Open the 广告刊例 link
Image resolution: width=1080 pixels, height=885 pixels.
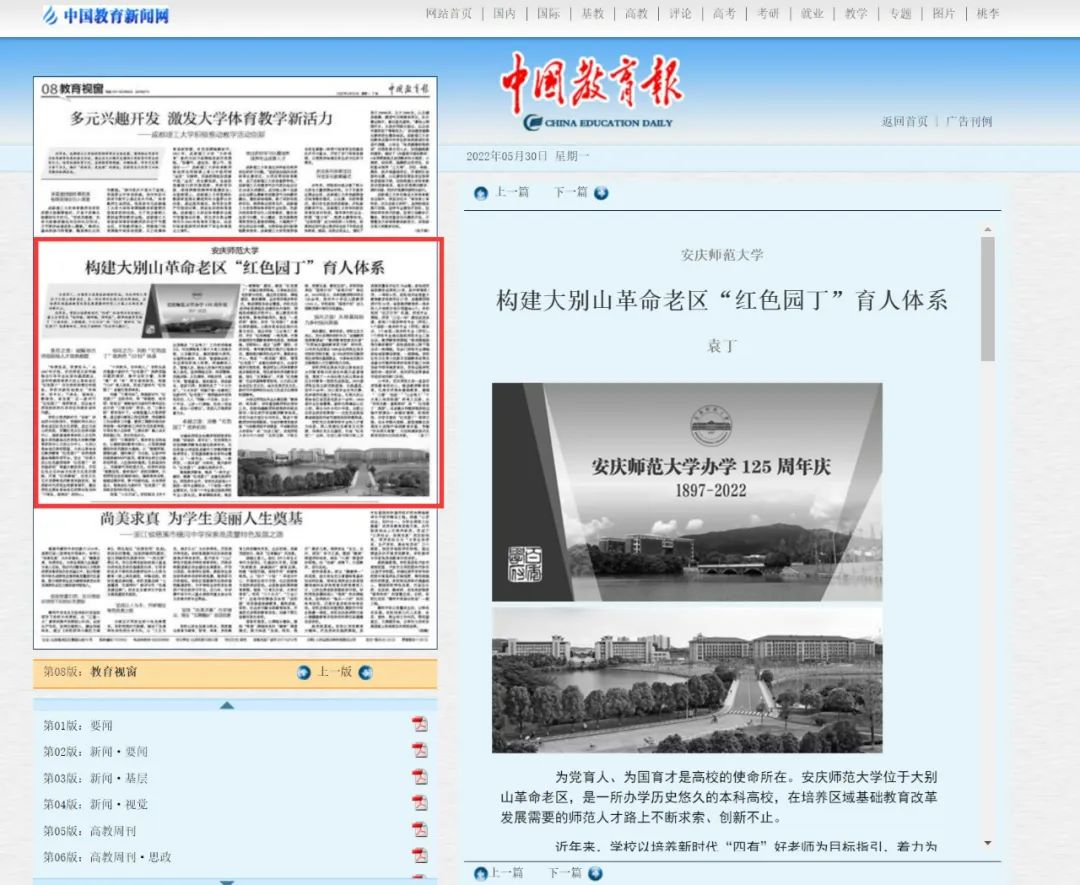(969, 122)
